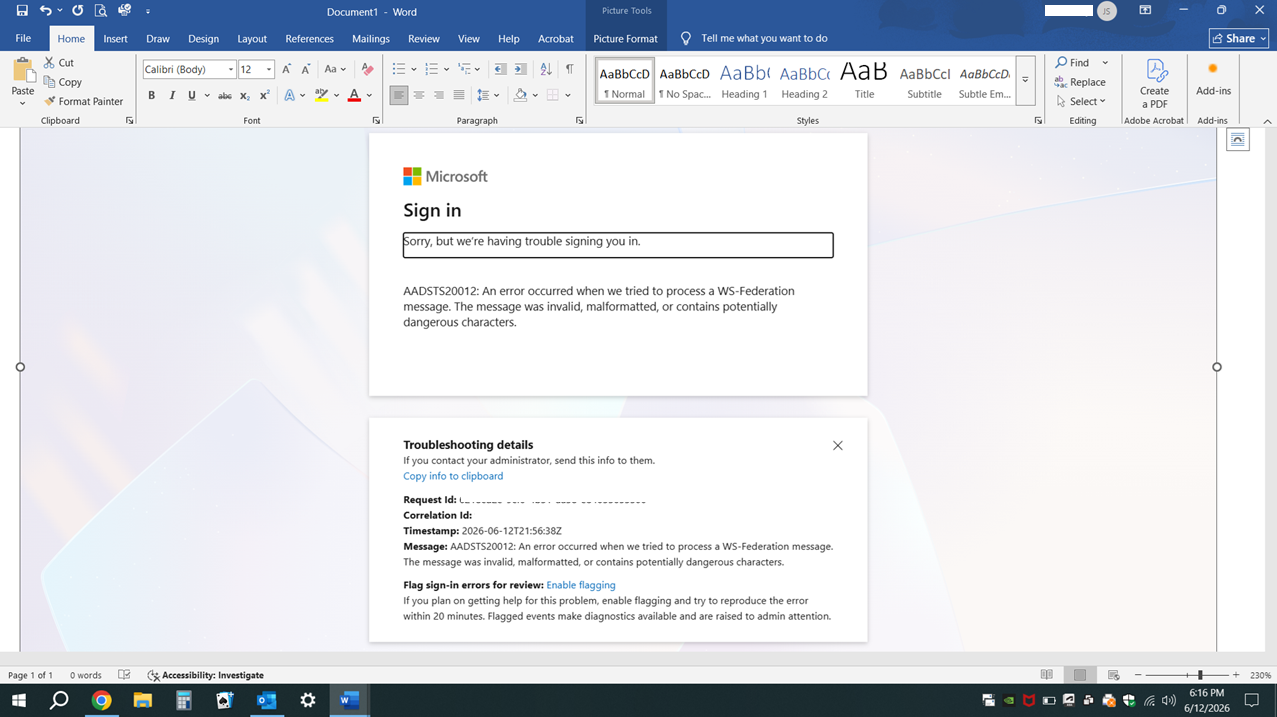Copy the selected content
The width and height of the screenshot is (1277, 717).
pyautogui.click(x=62, y=82)
